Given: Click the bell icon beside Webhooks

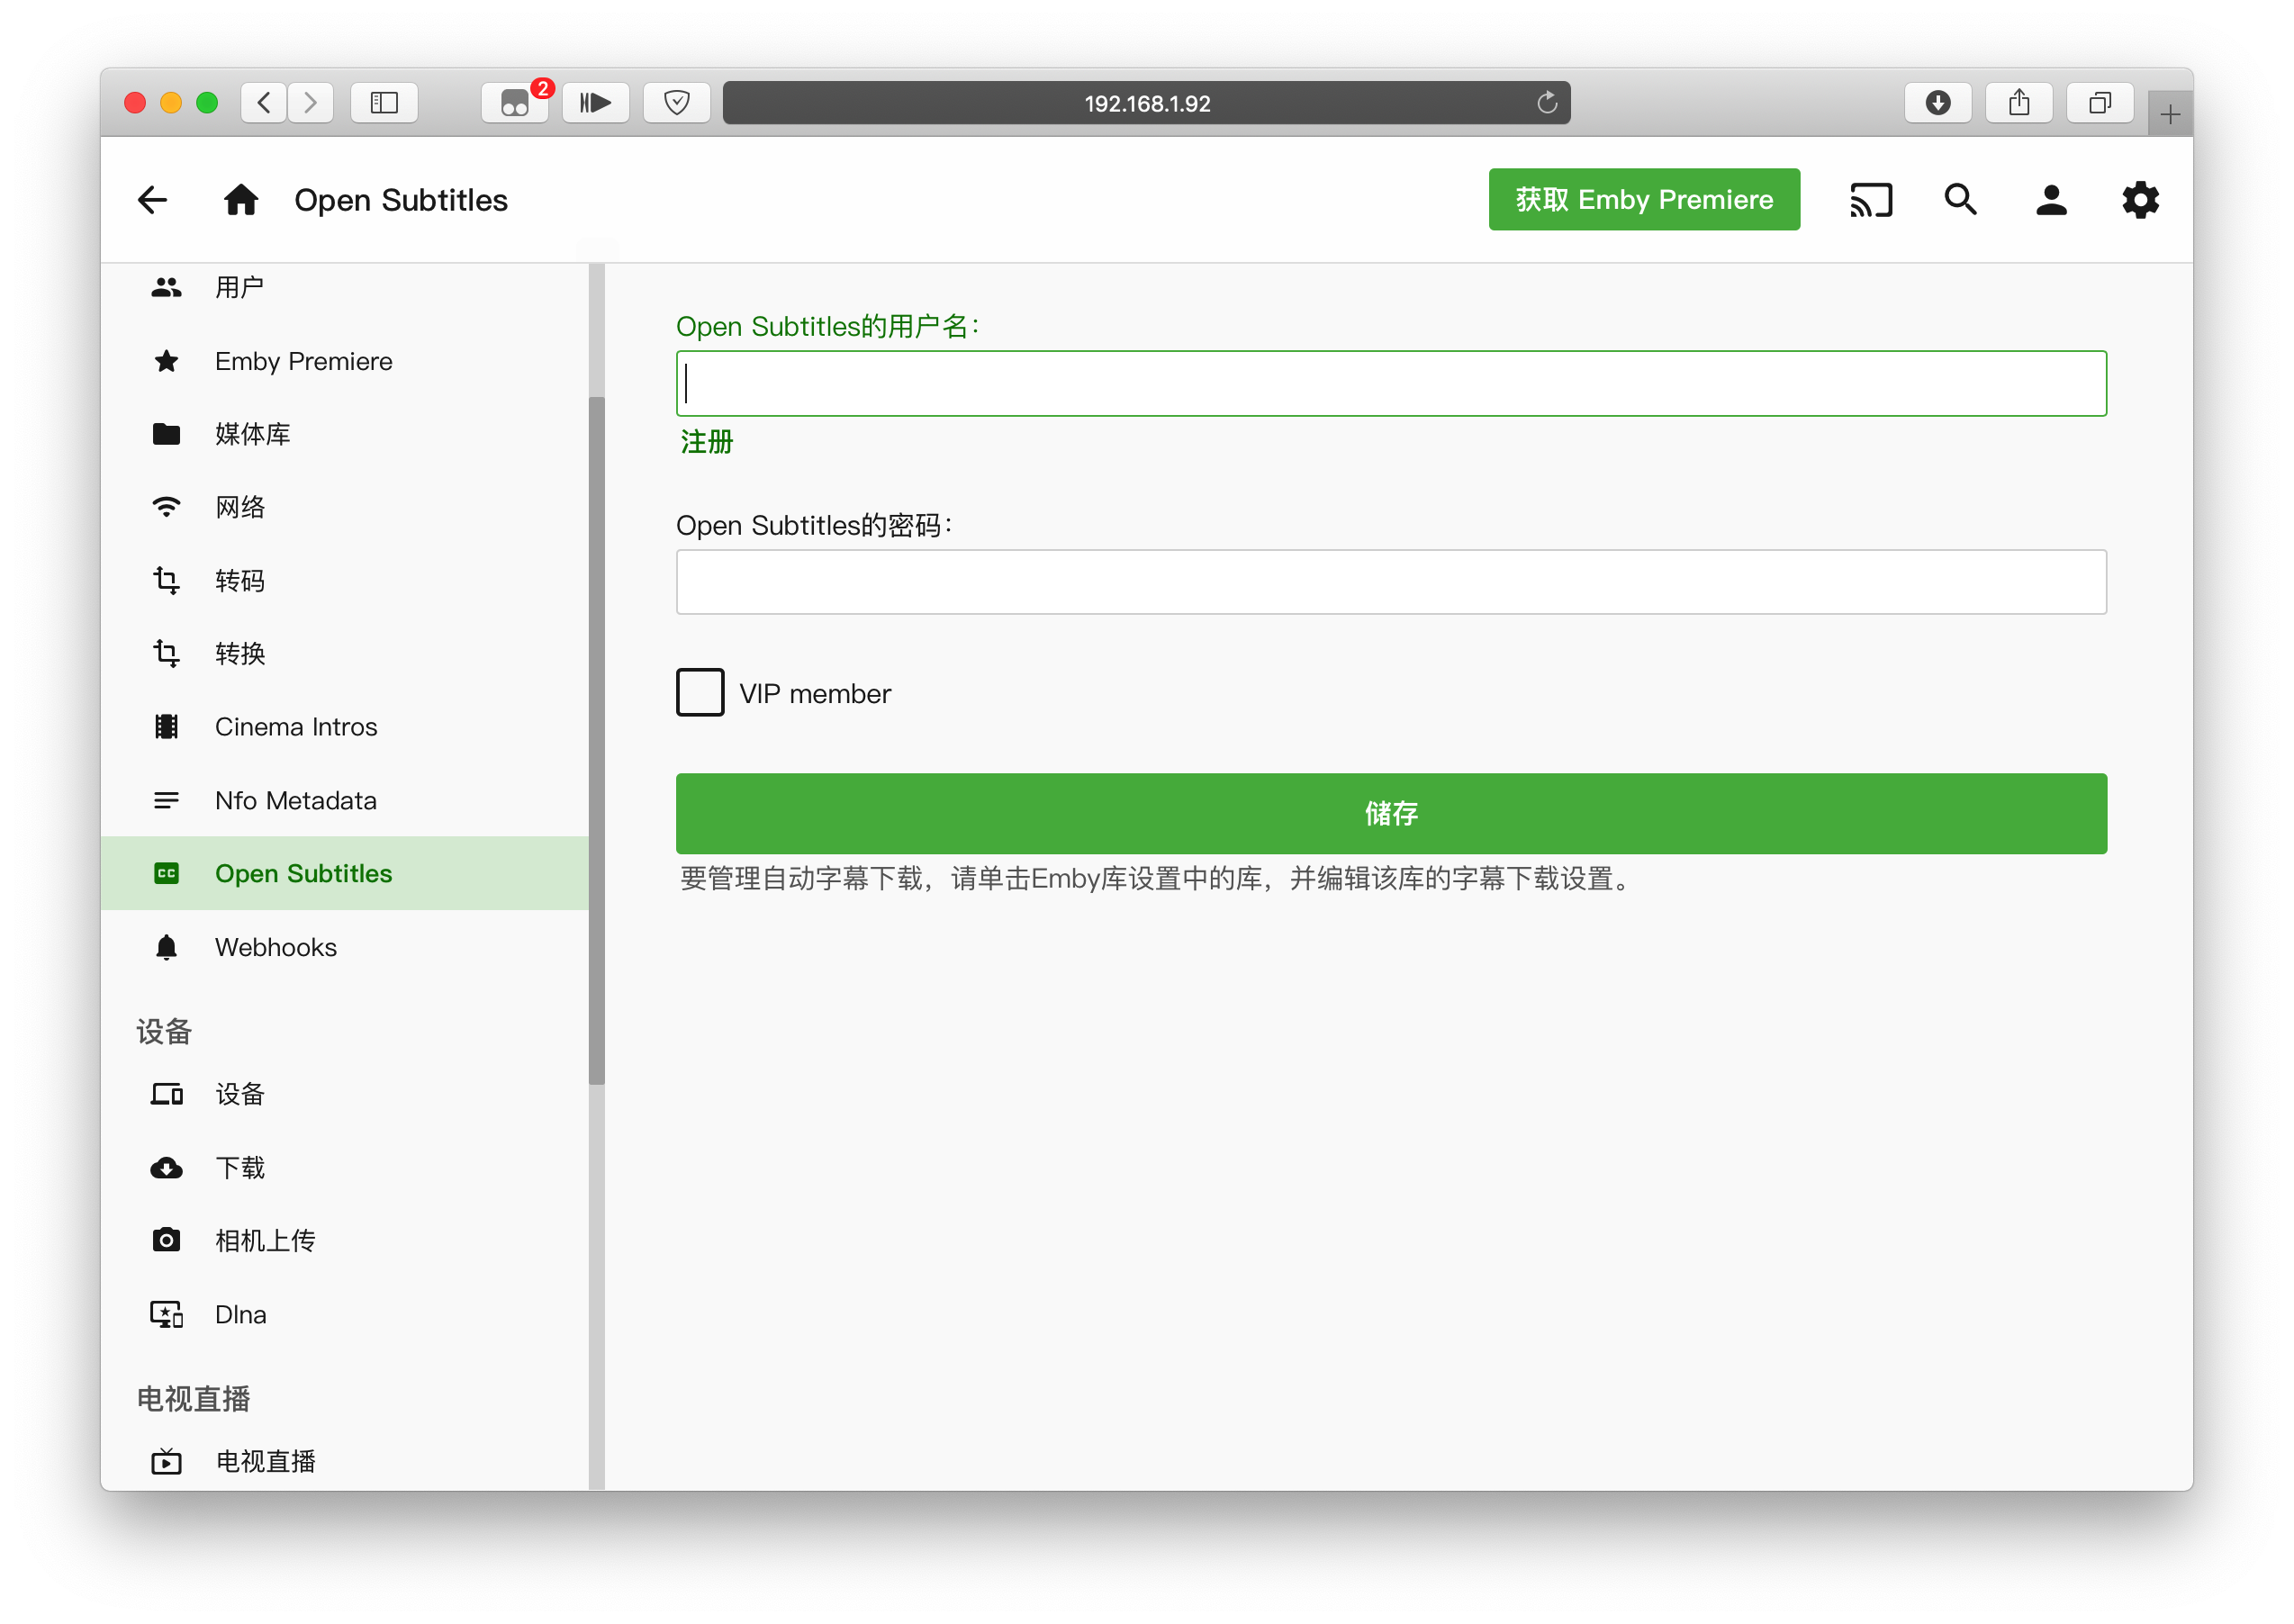Looking at the screenshot, I should (166, 947).
